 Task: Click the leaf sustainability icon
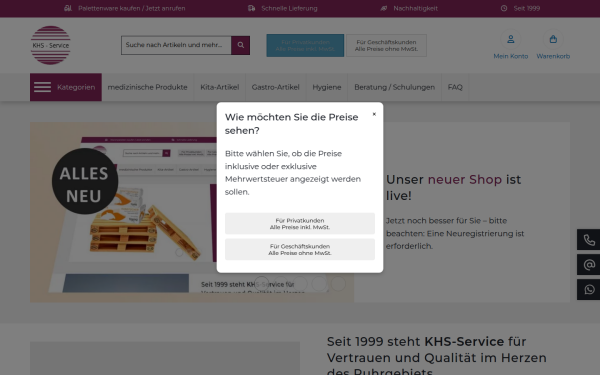click(384, 8)
